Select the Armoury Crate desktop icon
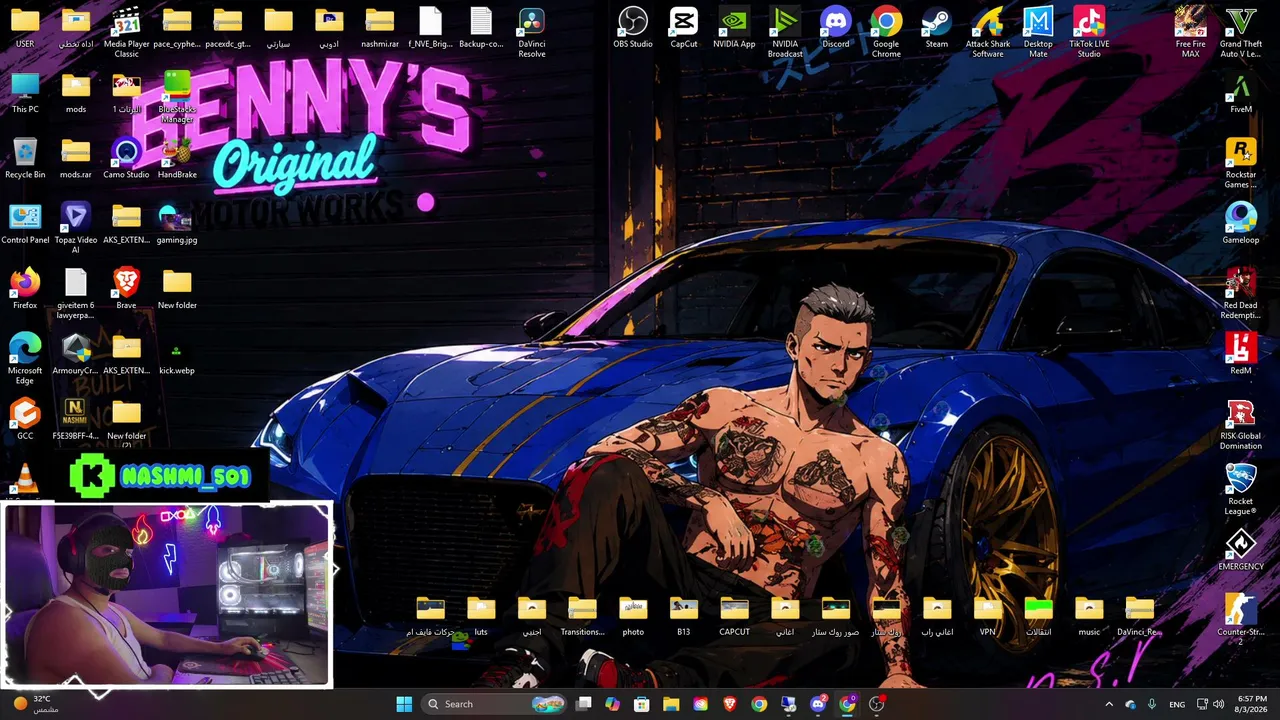The width and height of the screenshot is (1280, 720). [x=75, y=355]
